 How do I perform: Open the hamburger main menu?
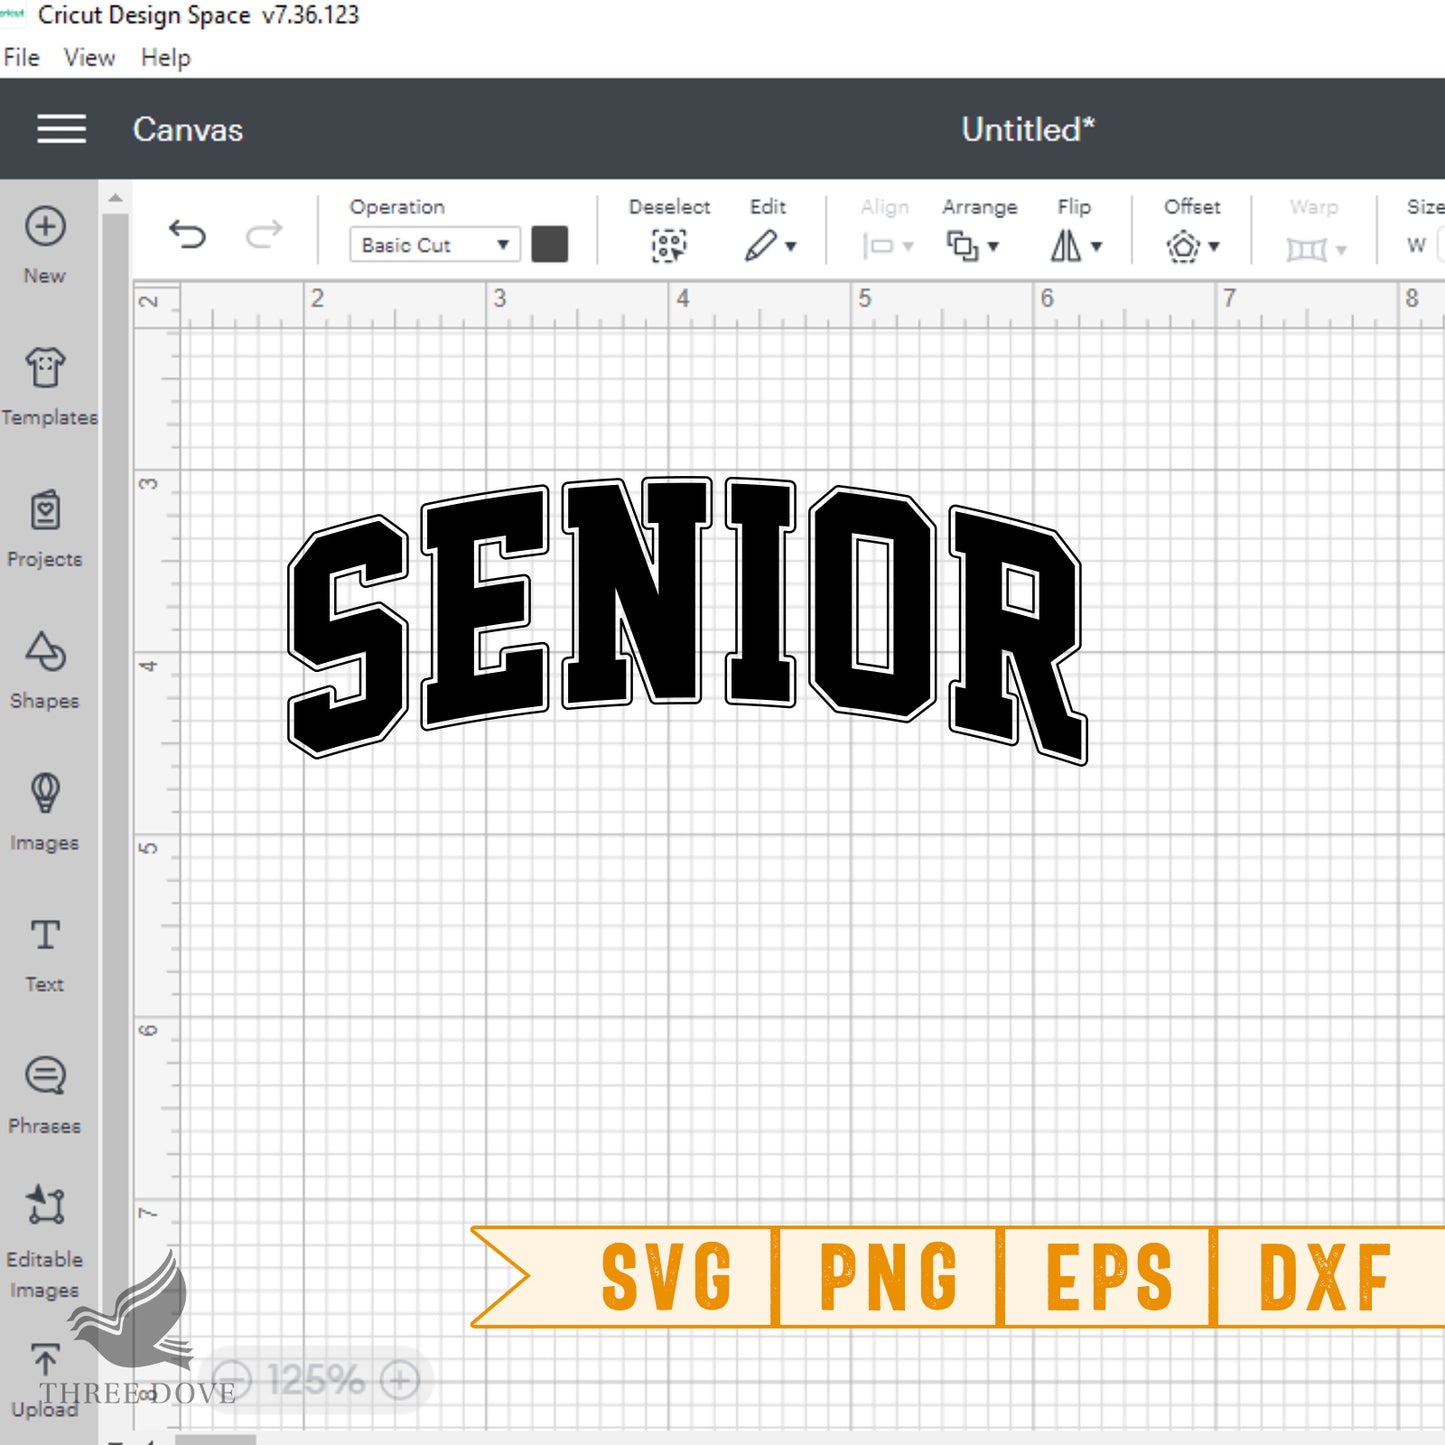pyautogui.click(x=61, y=129)
